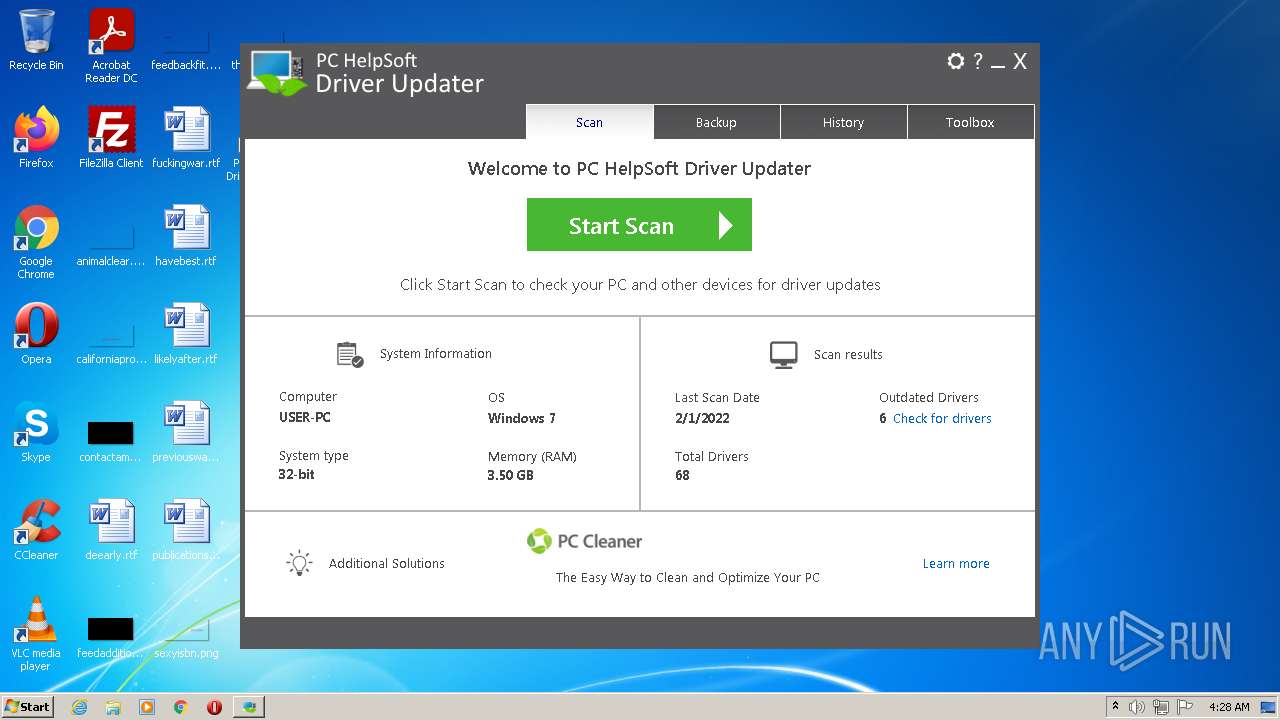Open Windows Media Player from the taskbar
The width and height of the screenshot is (1280, 720).
coord(147,707)
